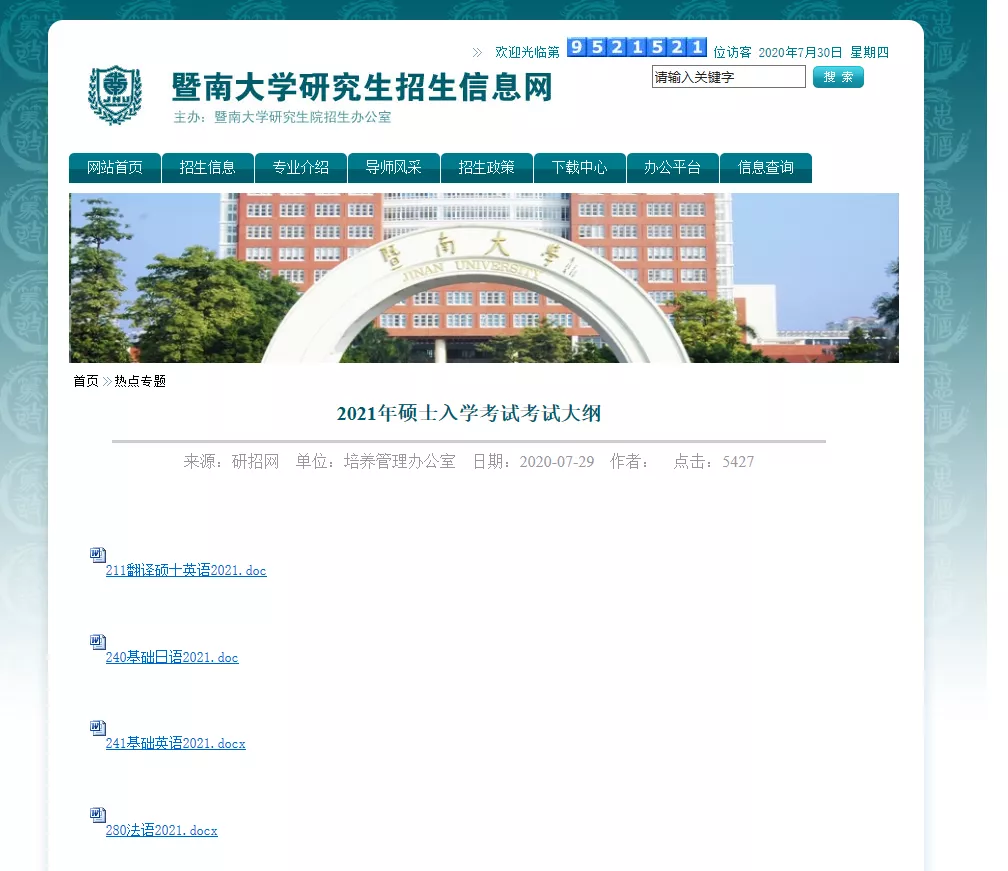The image size is (1008, 871).
Task: Download the 280法语2021.docx file link
Action: pyautogui.click(x=162, y=831)
